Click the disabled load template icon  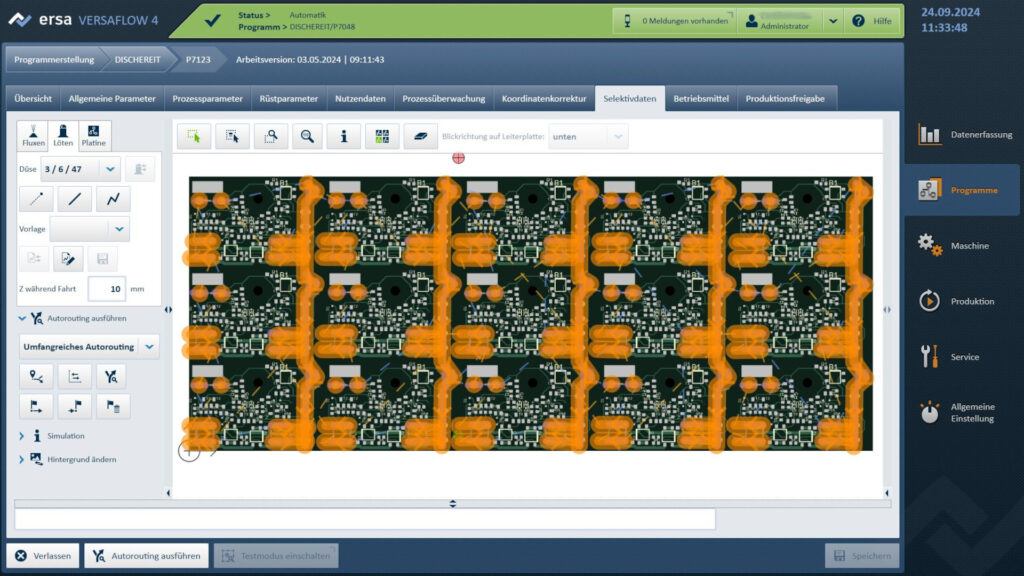click(33, 259)
